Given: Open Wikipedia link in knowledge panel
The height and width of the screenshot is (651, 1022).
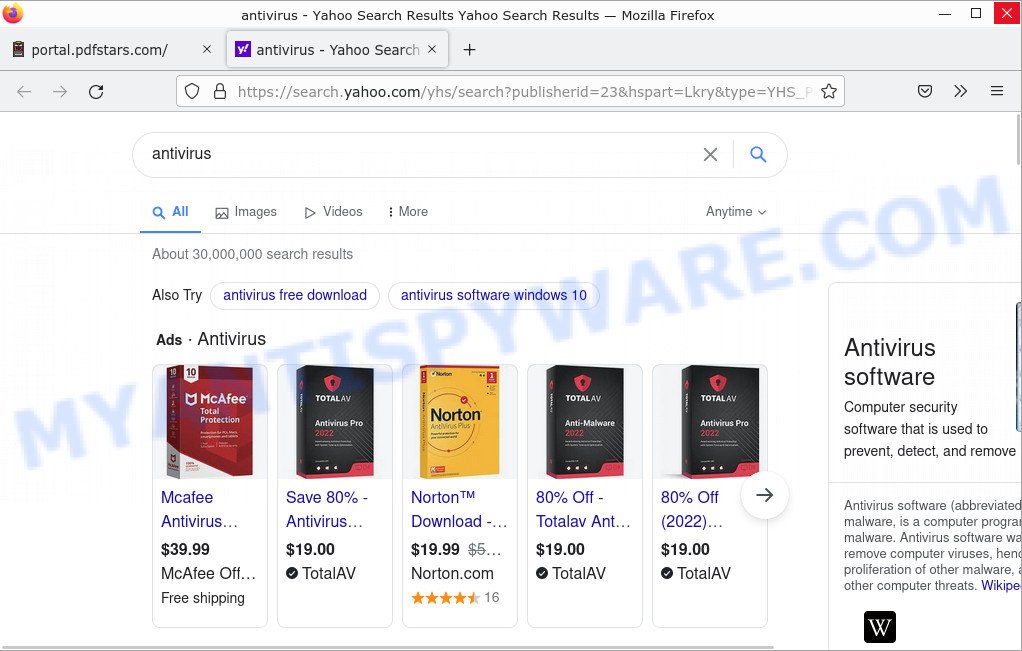Looking at the screenshot, I should 1000,585.
